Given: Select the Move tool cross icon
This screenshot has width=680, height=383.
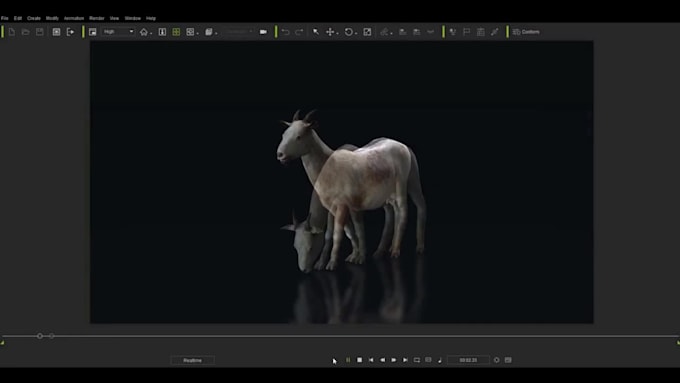Looking at the screenshot, I should tap(330, 32).
